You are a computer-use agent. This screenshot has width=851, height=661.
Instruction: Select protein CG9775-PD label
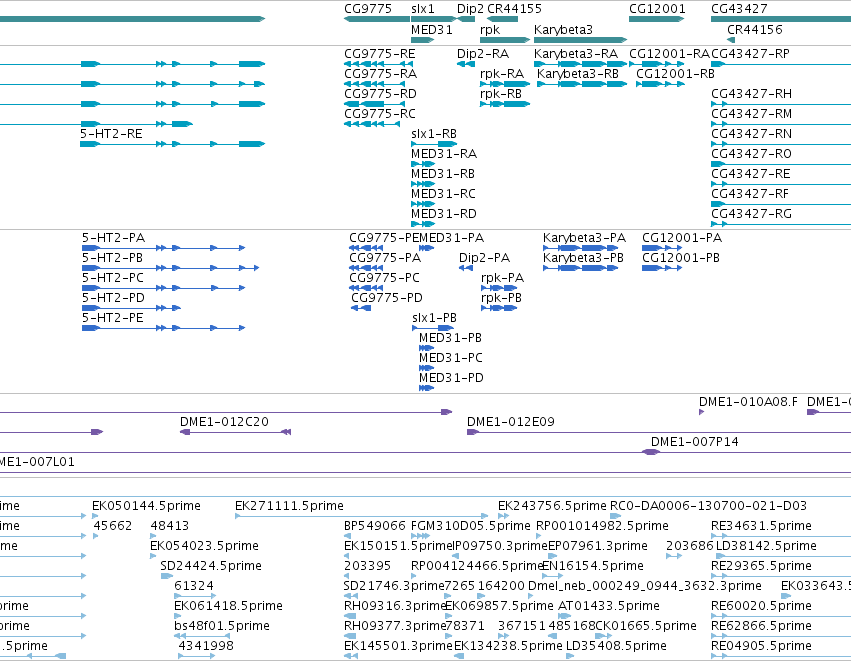pyautogui.click(x=386, y=298)
